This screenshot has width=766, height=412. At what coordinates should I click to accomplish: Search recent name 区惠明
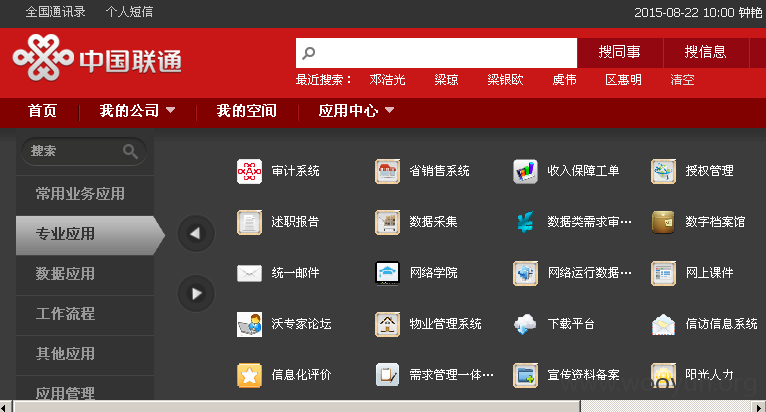tap(623, 80)
